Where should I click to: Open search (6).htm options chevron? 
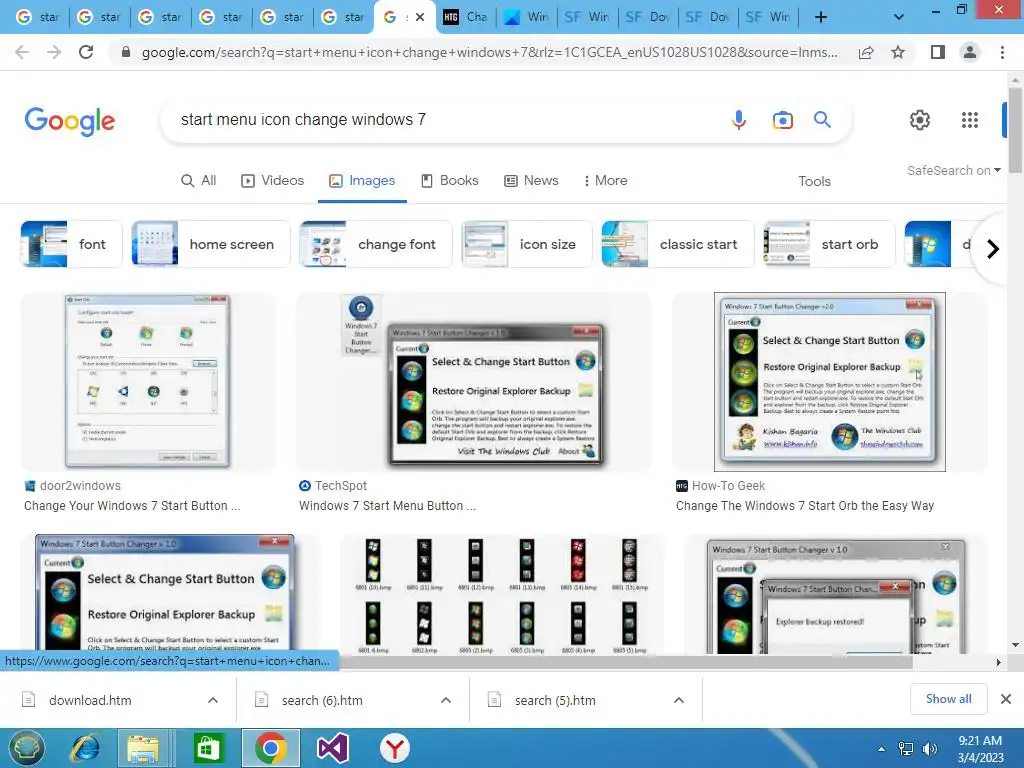click(446, 700)
